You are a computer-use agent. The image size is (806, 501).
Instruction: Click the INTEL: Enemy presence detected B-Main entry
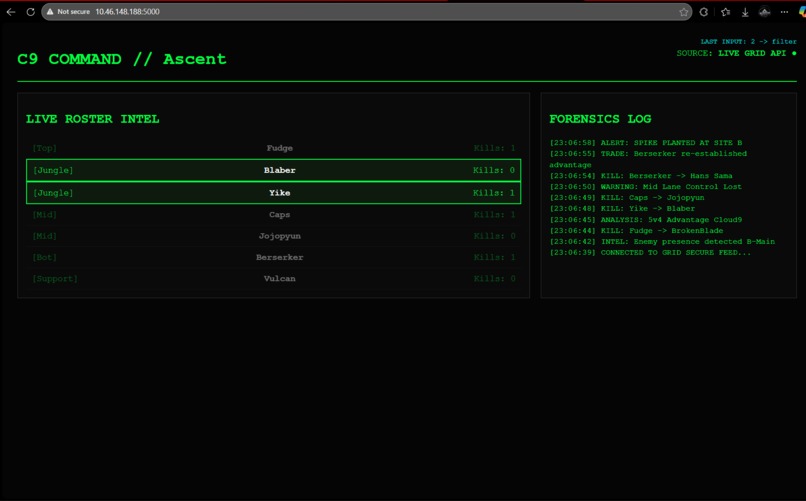click(x=662, y=242)
